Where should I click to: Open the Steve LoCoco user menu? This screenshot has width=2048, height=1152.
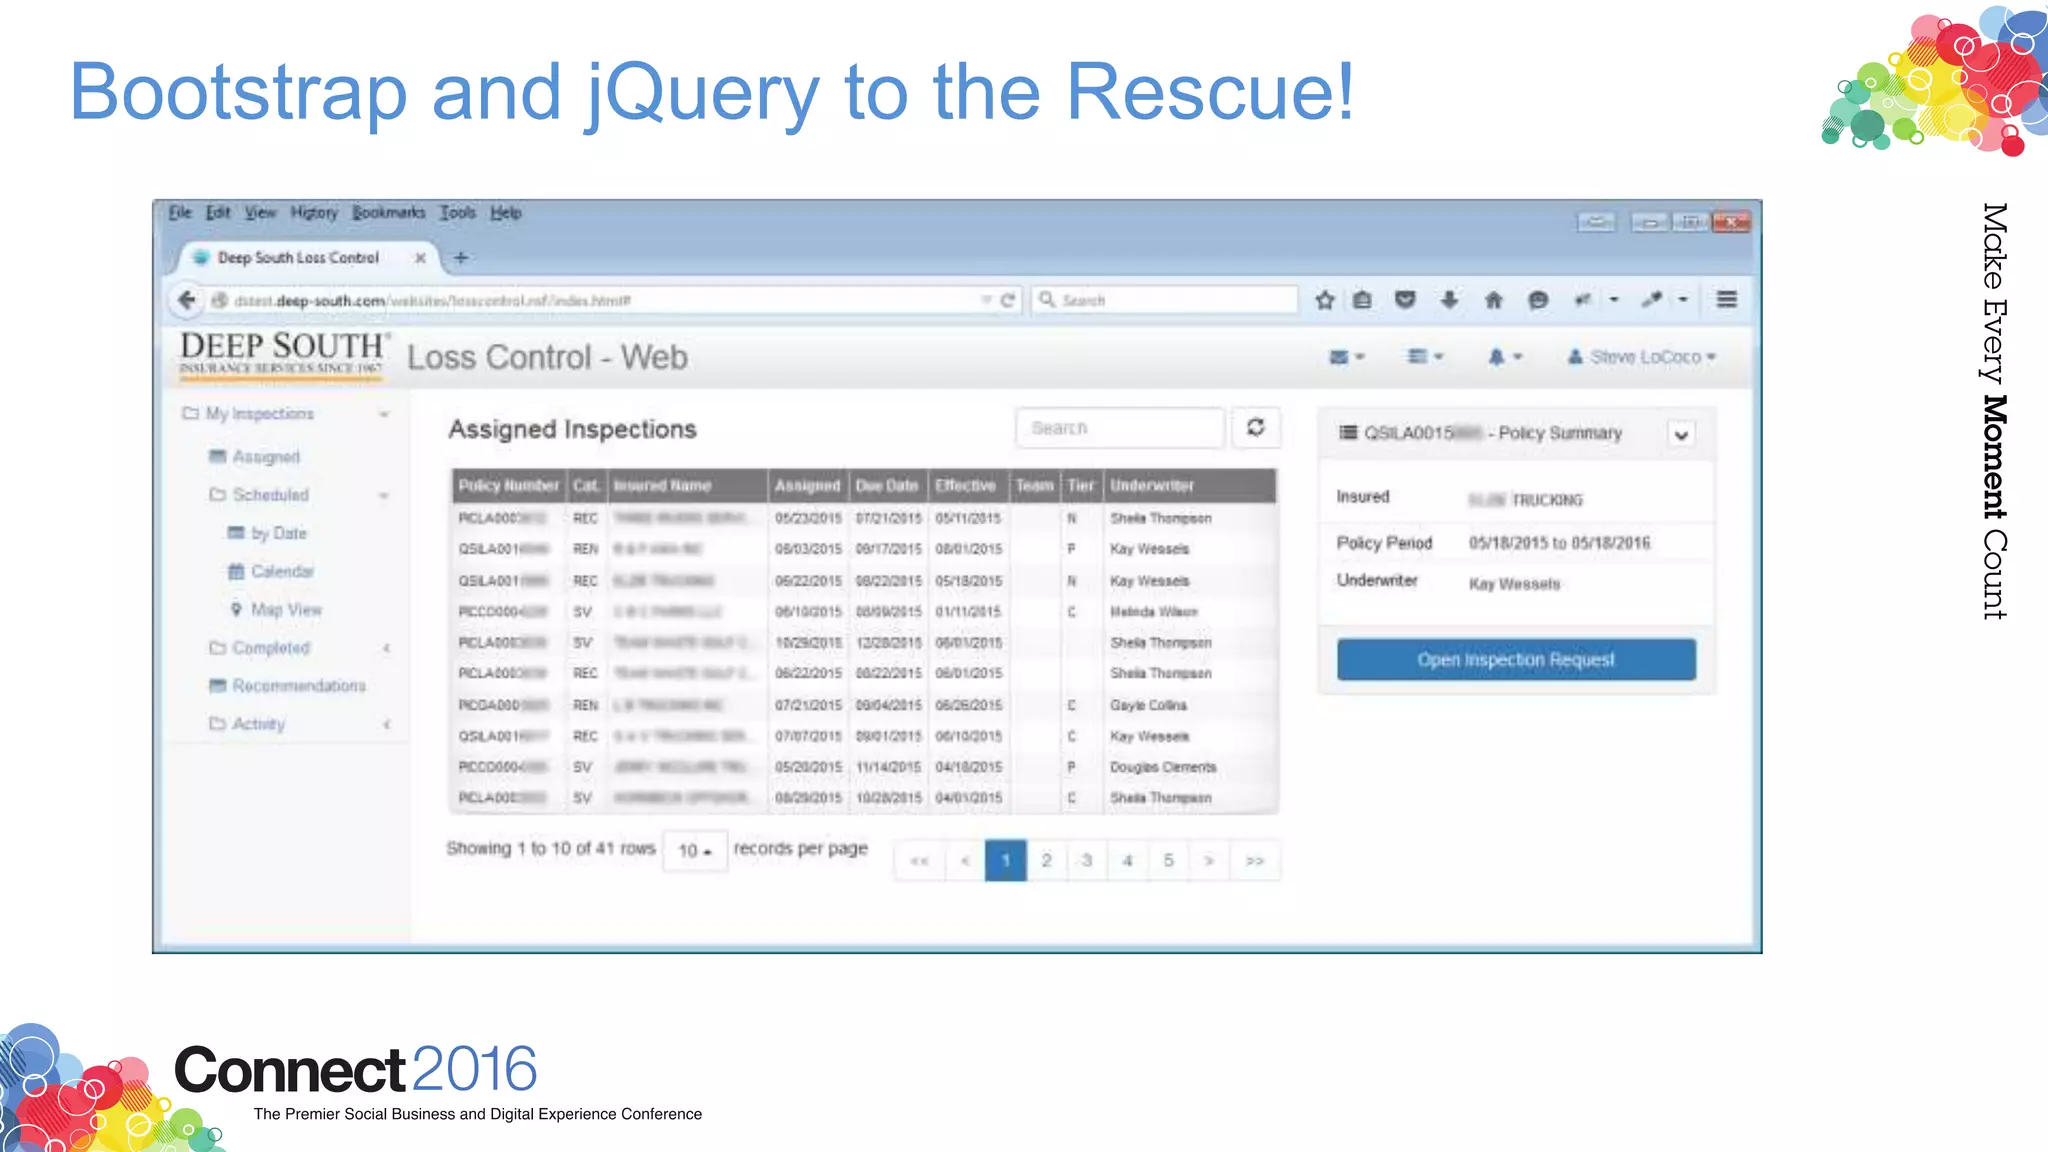(x=1642, y=357)
